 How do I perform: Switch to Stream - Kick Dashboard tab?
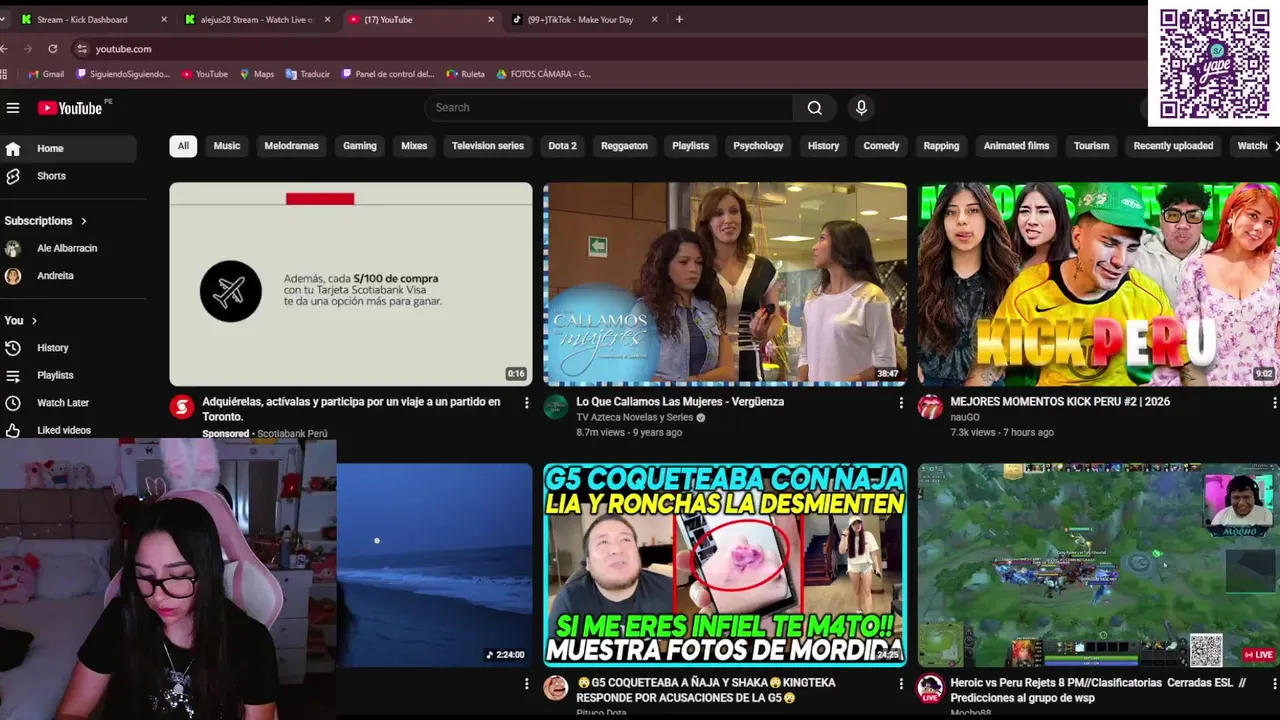[x=93, y=19]
